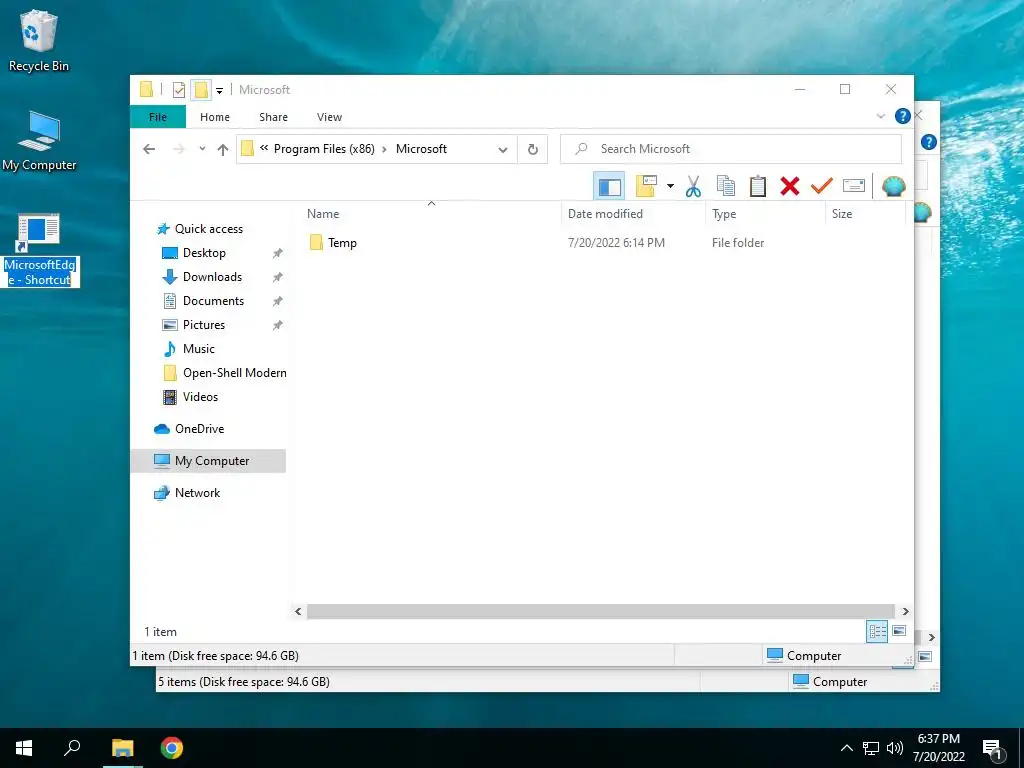This screenshot has height=768, width=1024.
Task: Click the Cut scissors icon
Action: tap(693, 187)
